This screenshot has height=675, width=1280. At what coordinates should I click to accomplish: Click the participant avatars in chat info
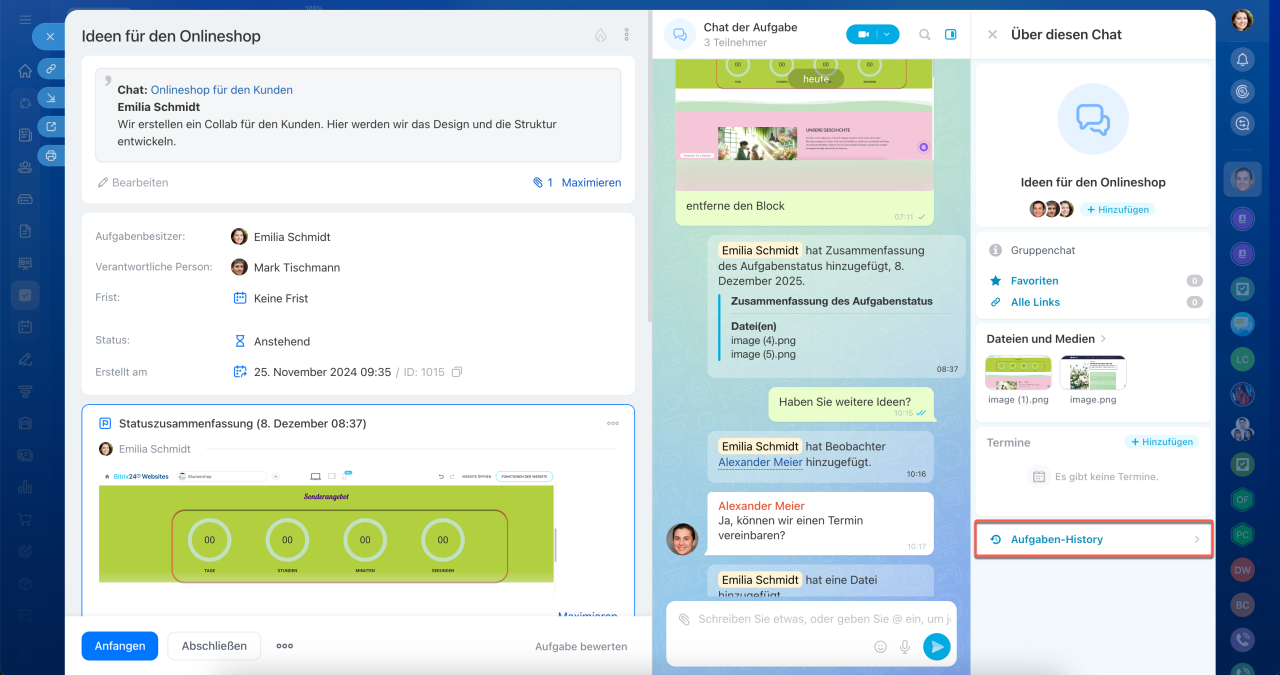pyautogui.click(x=1051, y=209)
